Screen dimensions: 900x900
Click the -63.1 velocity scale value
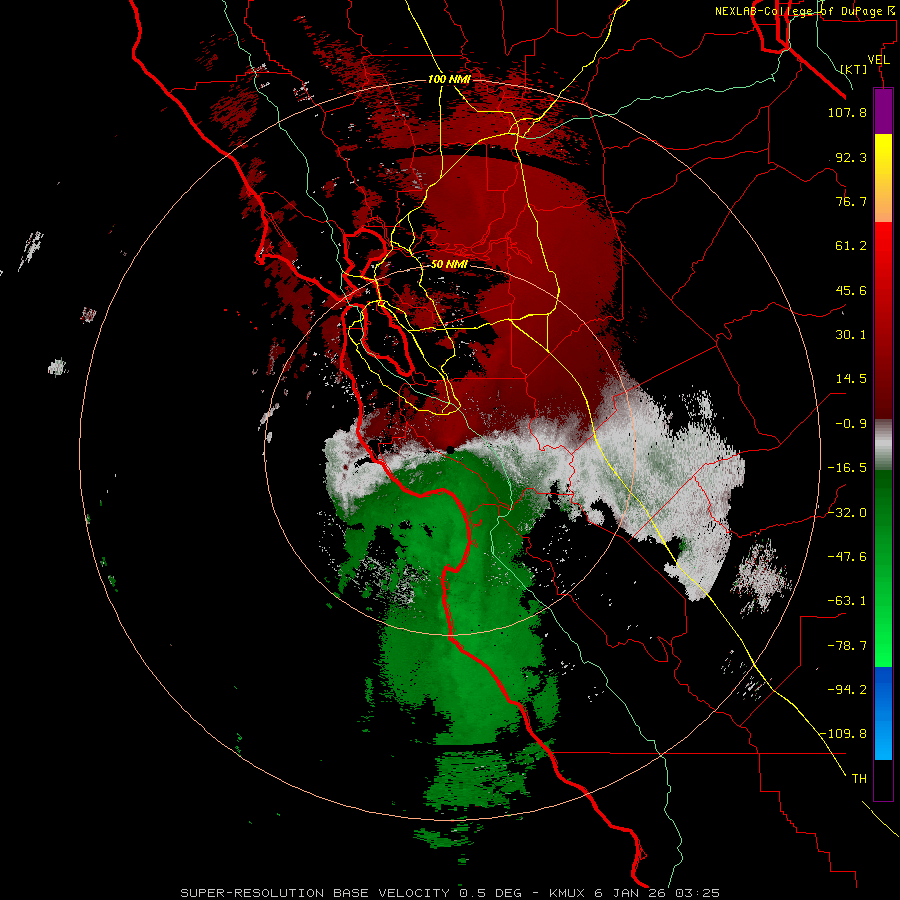[x=847, y=601]
